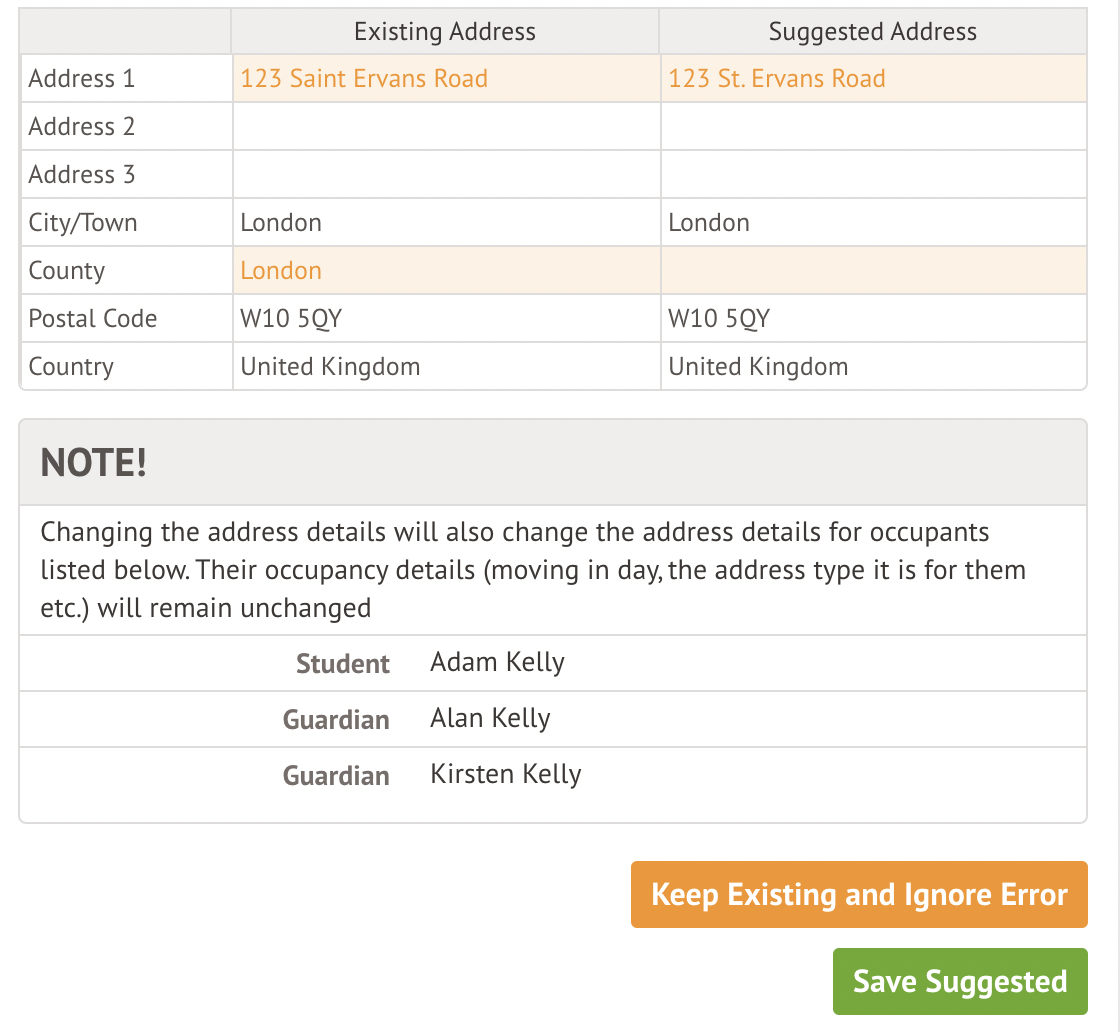Select student occupant Adam Kelly

coord(497,662)
